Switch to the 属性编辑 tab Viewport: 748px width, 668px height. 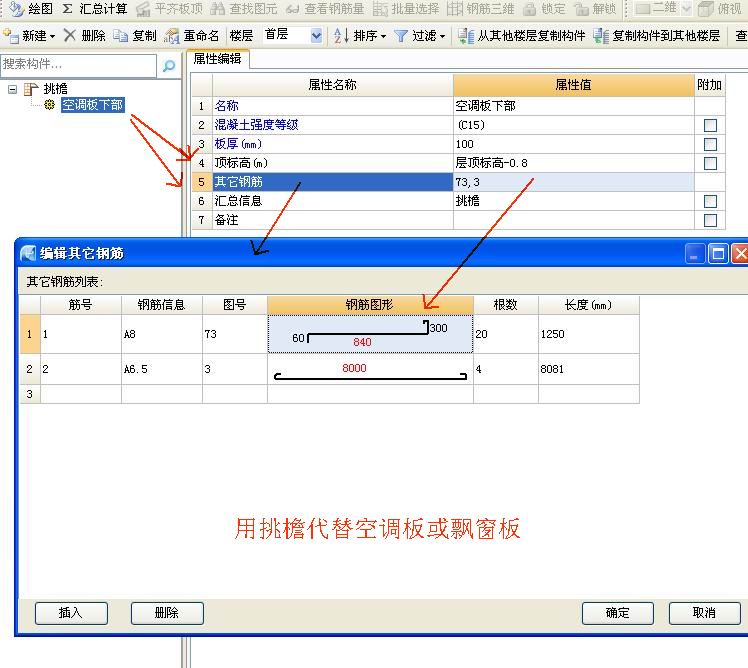click(x=218, y=59)
